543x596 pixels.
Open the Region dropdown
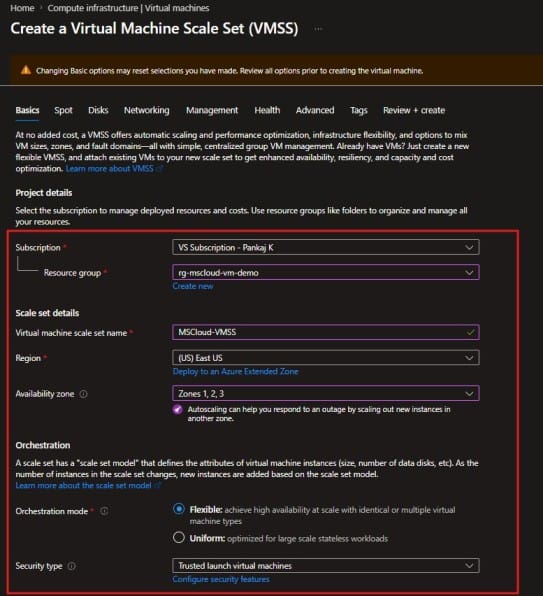pos(326,358)
